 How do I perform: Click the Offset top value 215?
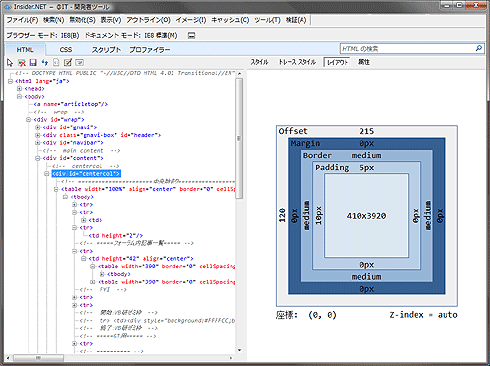point(366,131)
